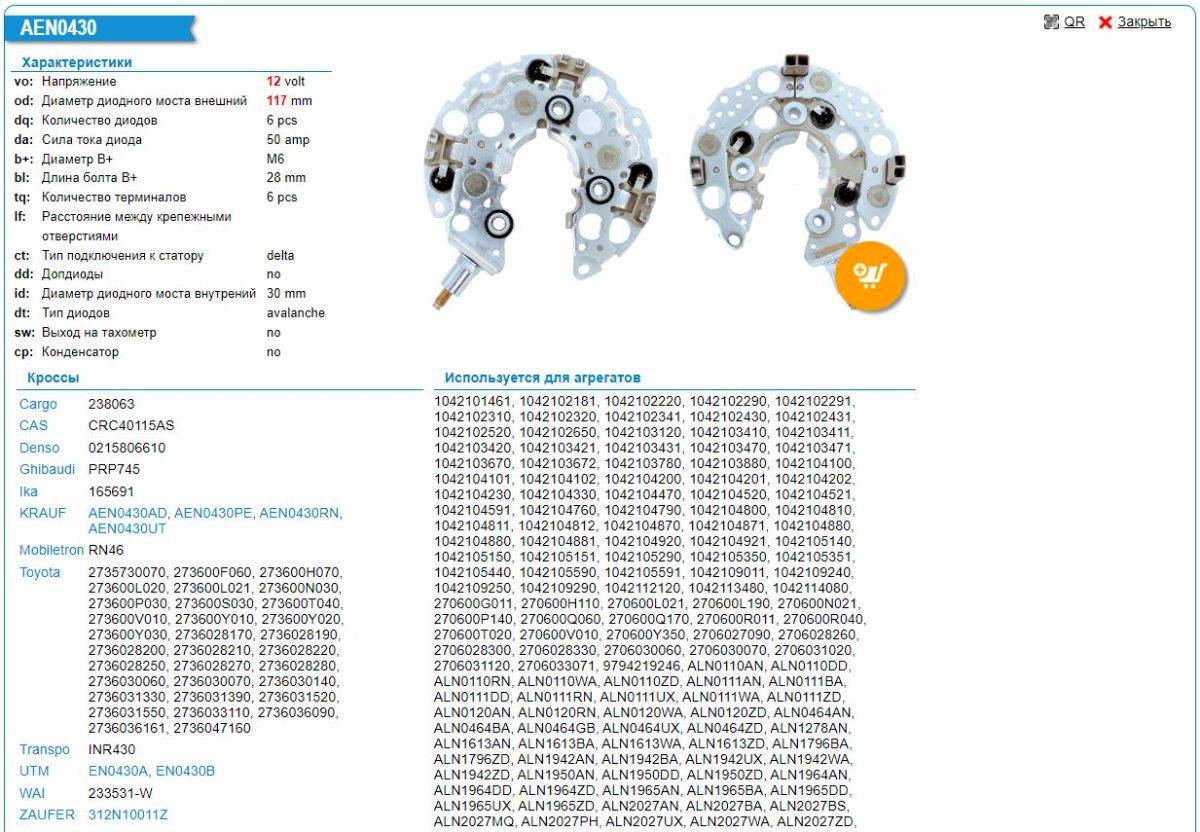Click the Кроссы section header
Image resolution: width=1200 pixels, height=832 pixels.
[x=53, y=378]
